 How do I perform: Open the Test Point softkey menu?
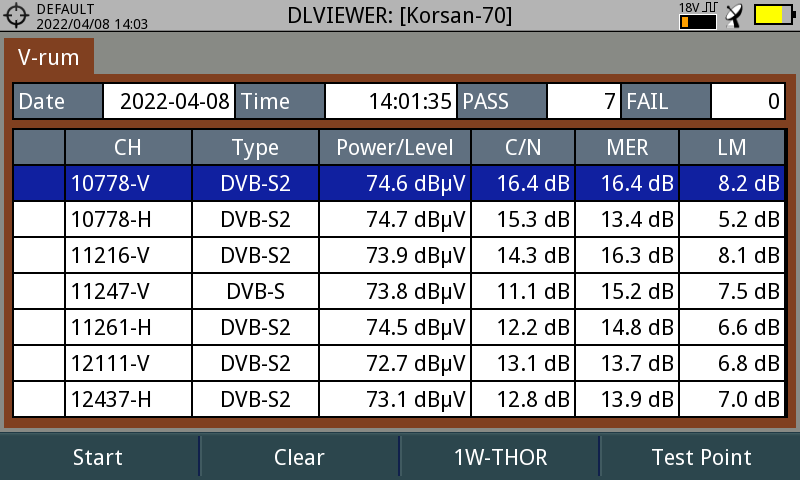701,457
